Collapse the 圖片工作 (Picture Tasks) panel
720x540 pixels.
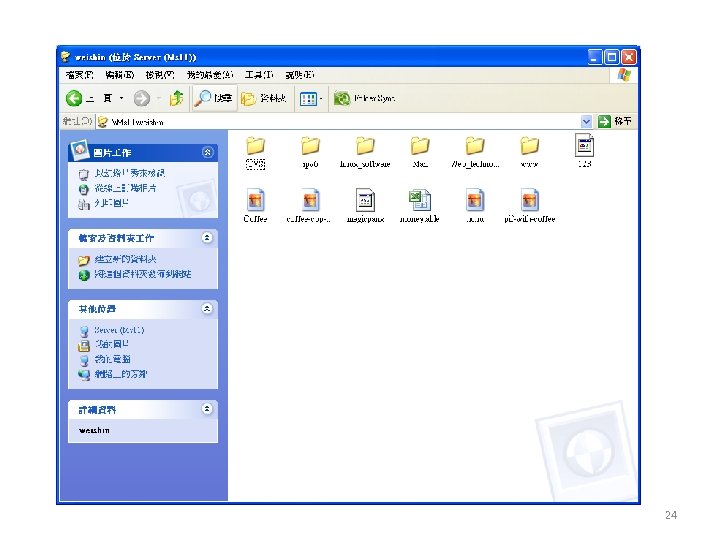tap(208, 152)
